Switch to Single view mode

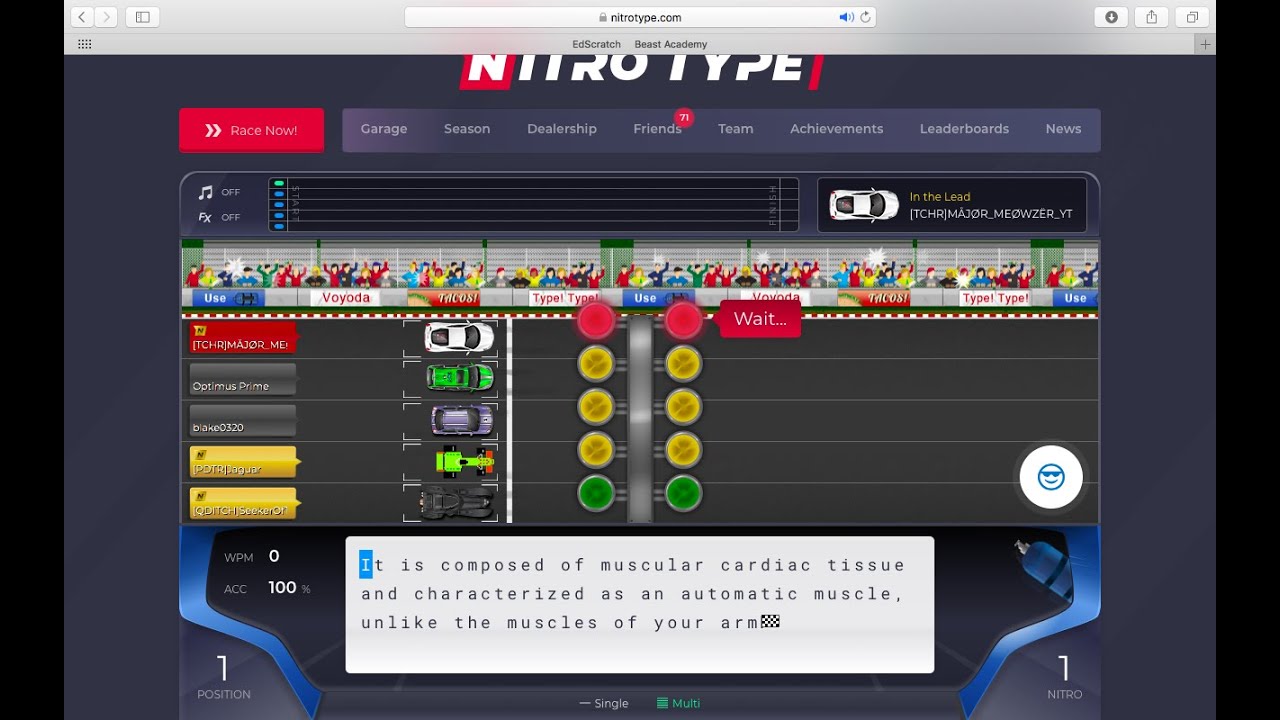tap(604, 703)
